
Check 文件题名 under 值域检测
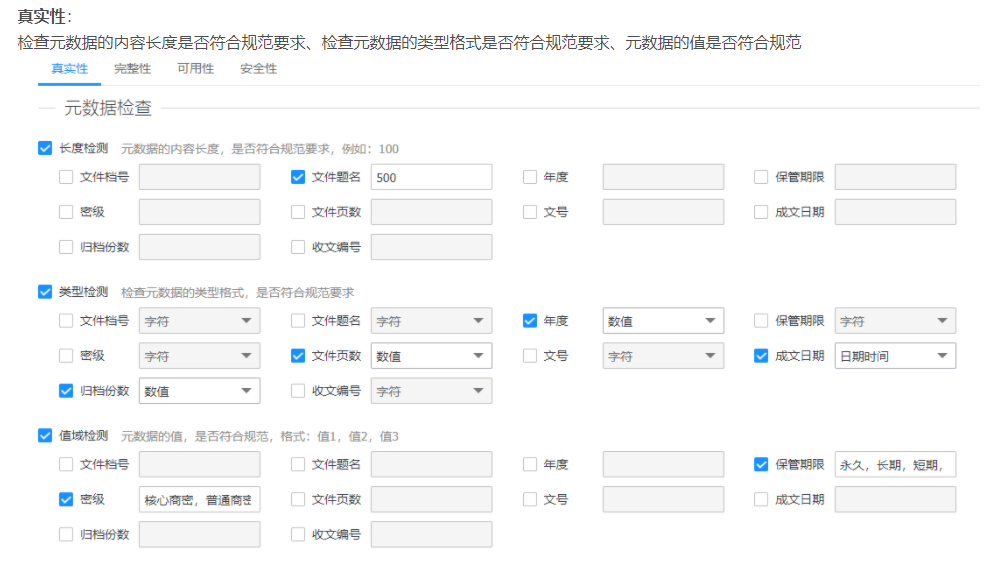pyautogui.click(x=298, y=464)
